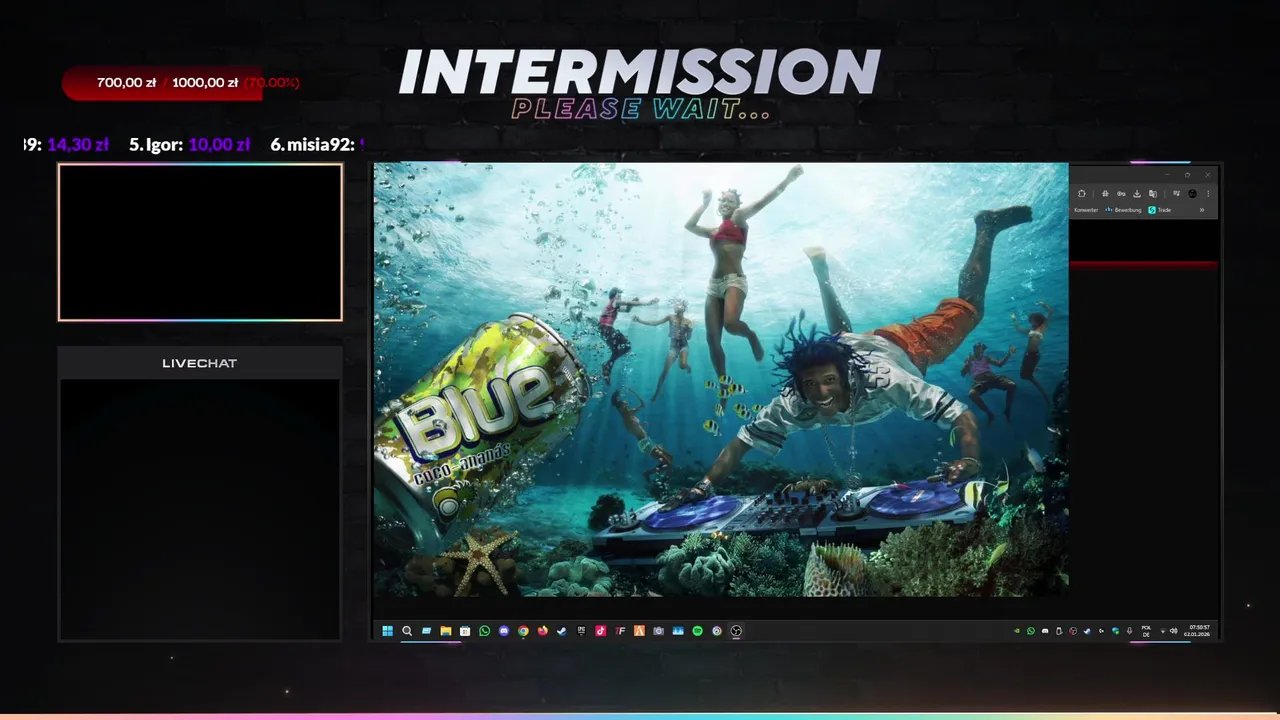The image size is (1280, 720).
Task: Click Steam icon in system tray
Action: pos(1087,631)
